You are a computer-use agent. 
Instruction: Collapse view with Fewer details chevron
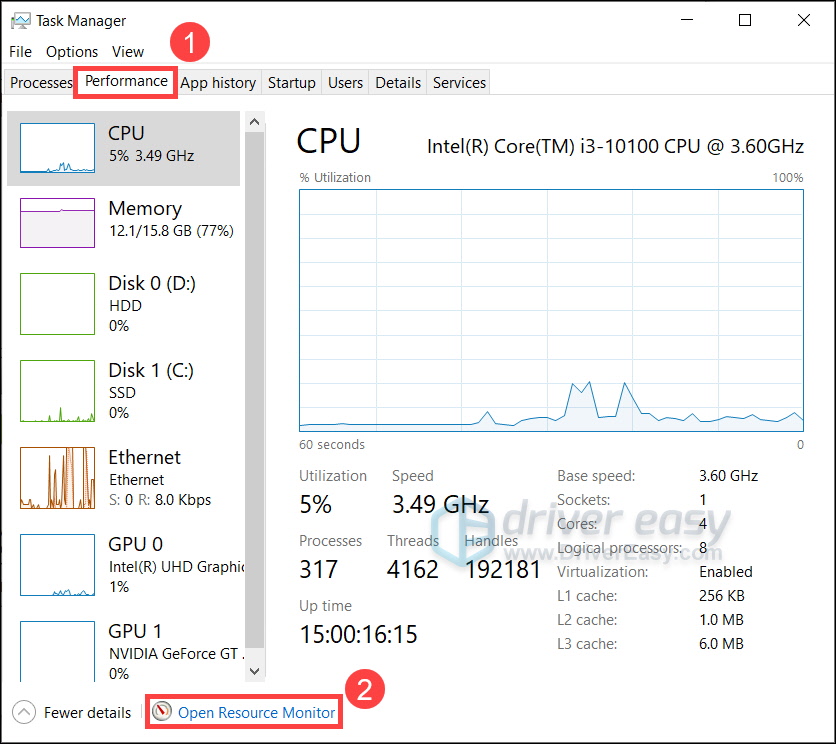(x=24, y=713)
